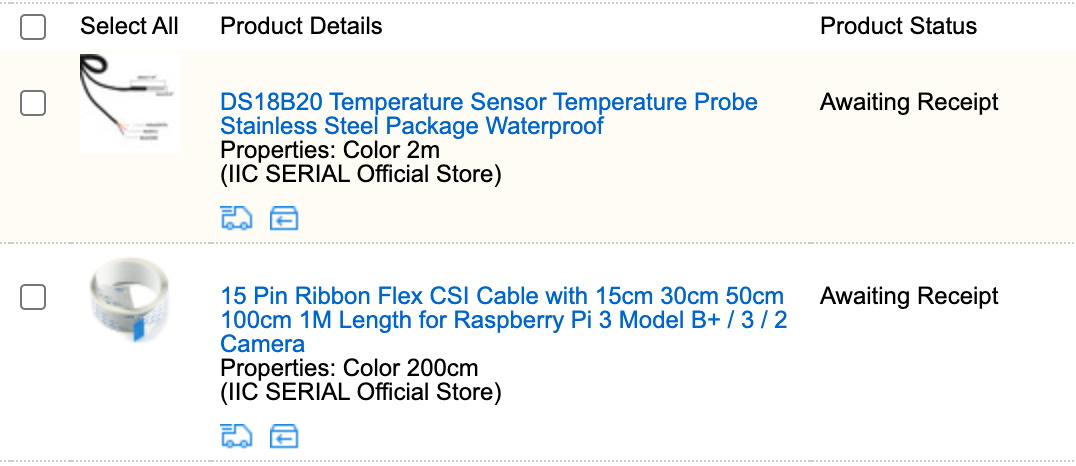
Task: Click the store name under the DS18B20 sensor
Action: (x=360, y=174)
